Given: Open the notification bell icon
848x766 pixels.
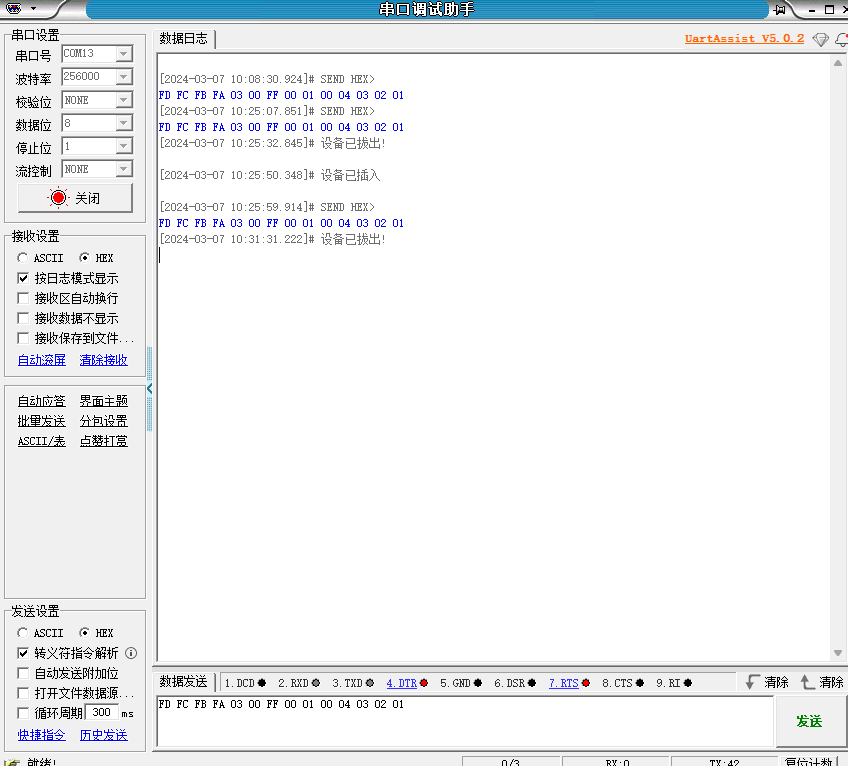Looking at the screenshot, I should coord(842,39).
